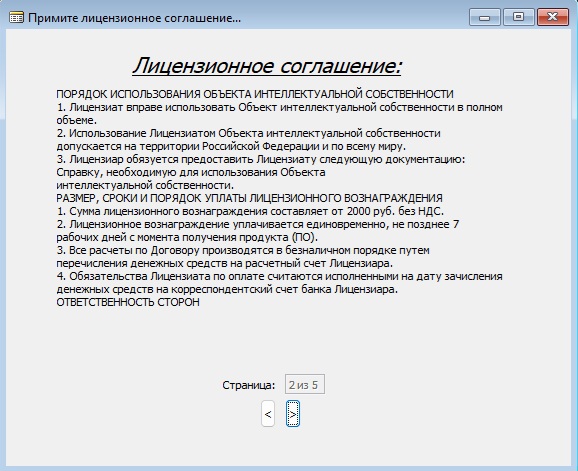Go back a page with the < button

268,414
